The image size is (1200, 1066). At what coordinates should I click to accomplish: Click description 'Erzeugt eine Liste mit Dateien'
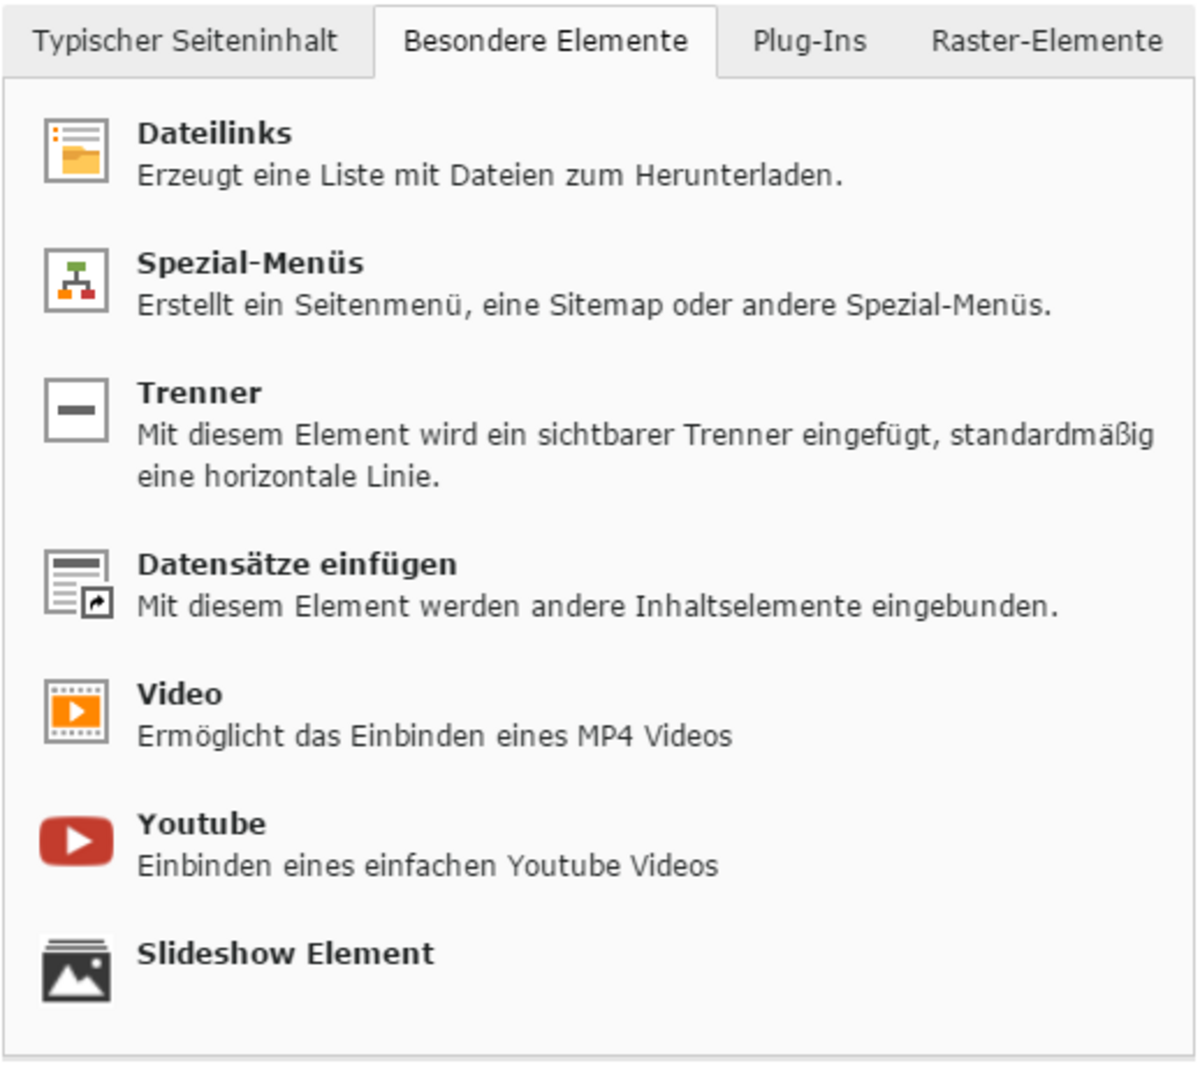[x=489, y=175]
